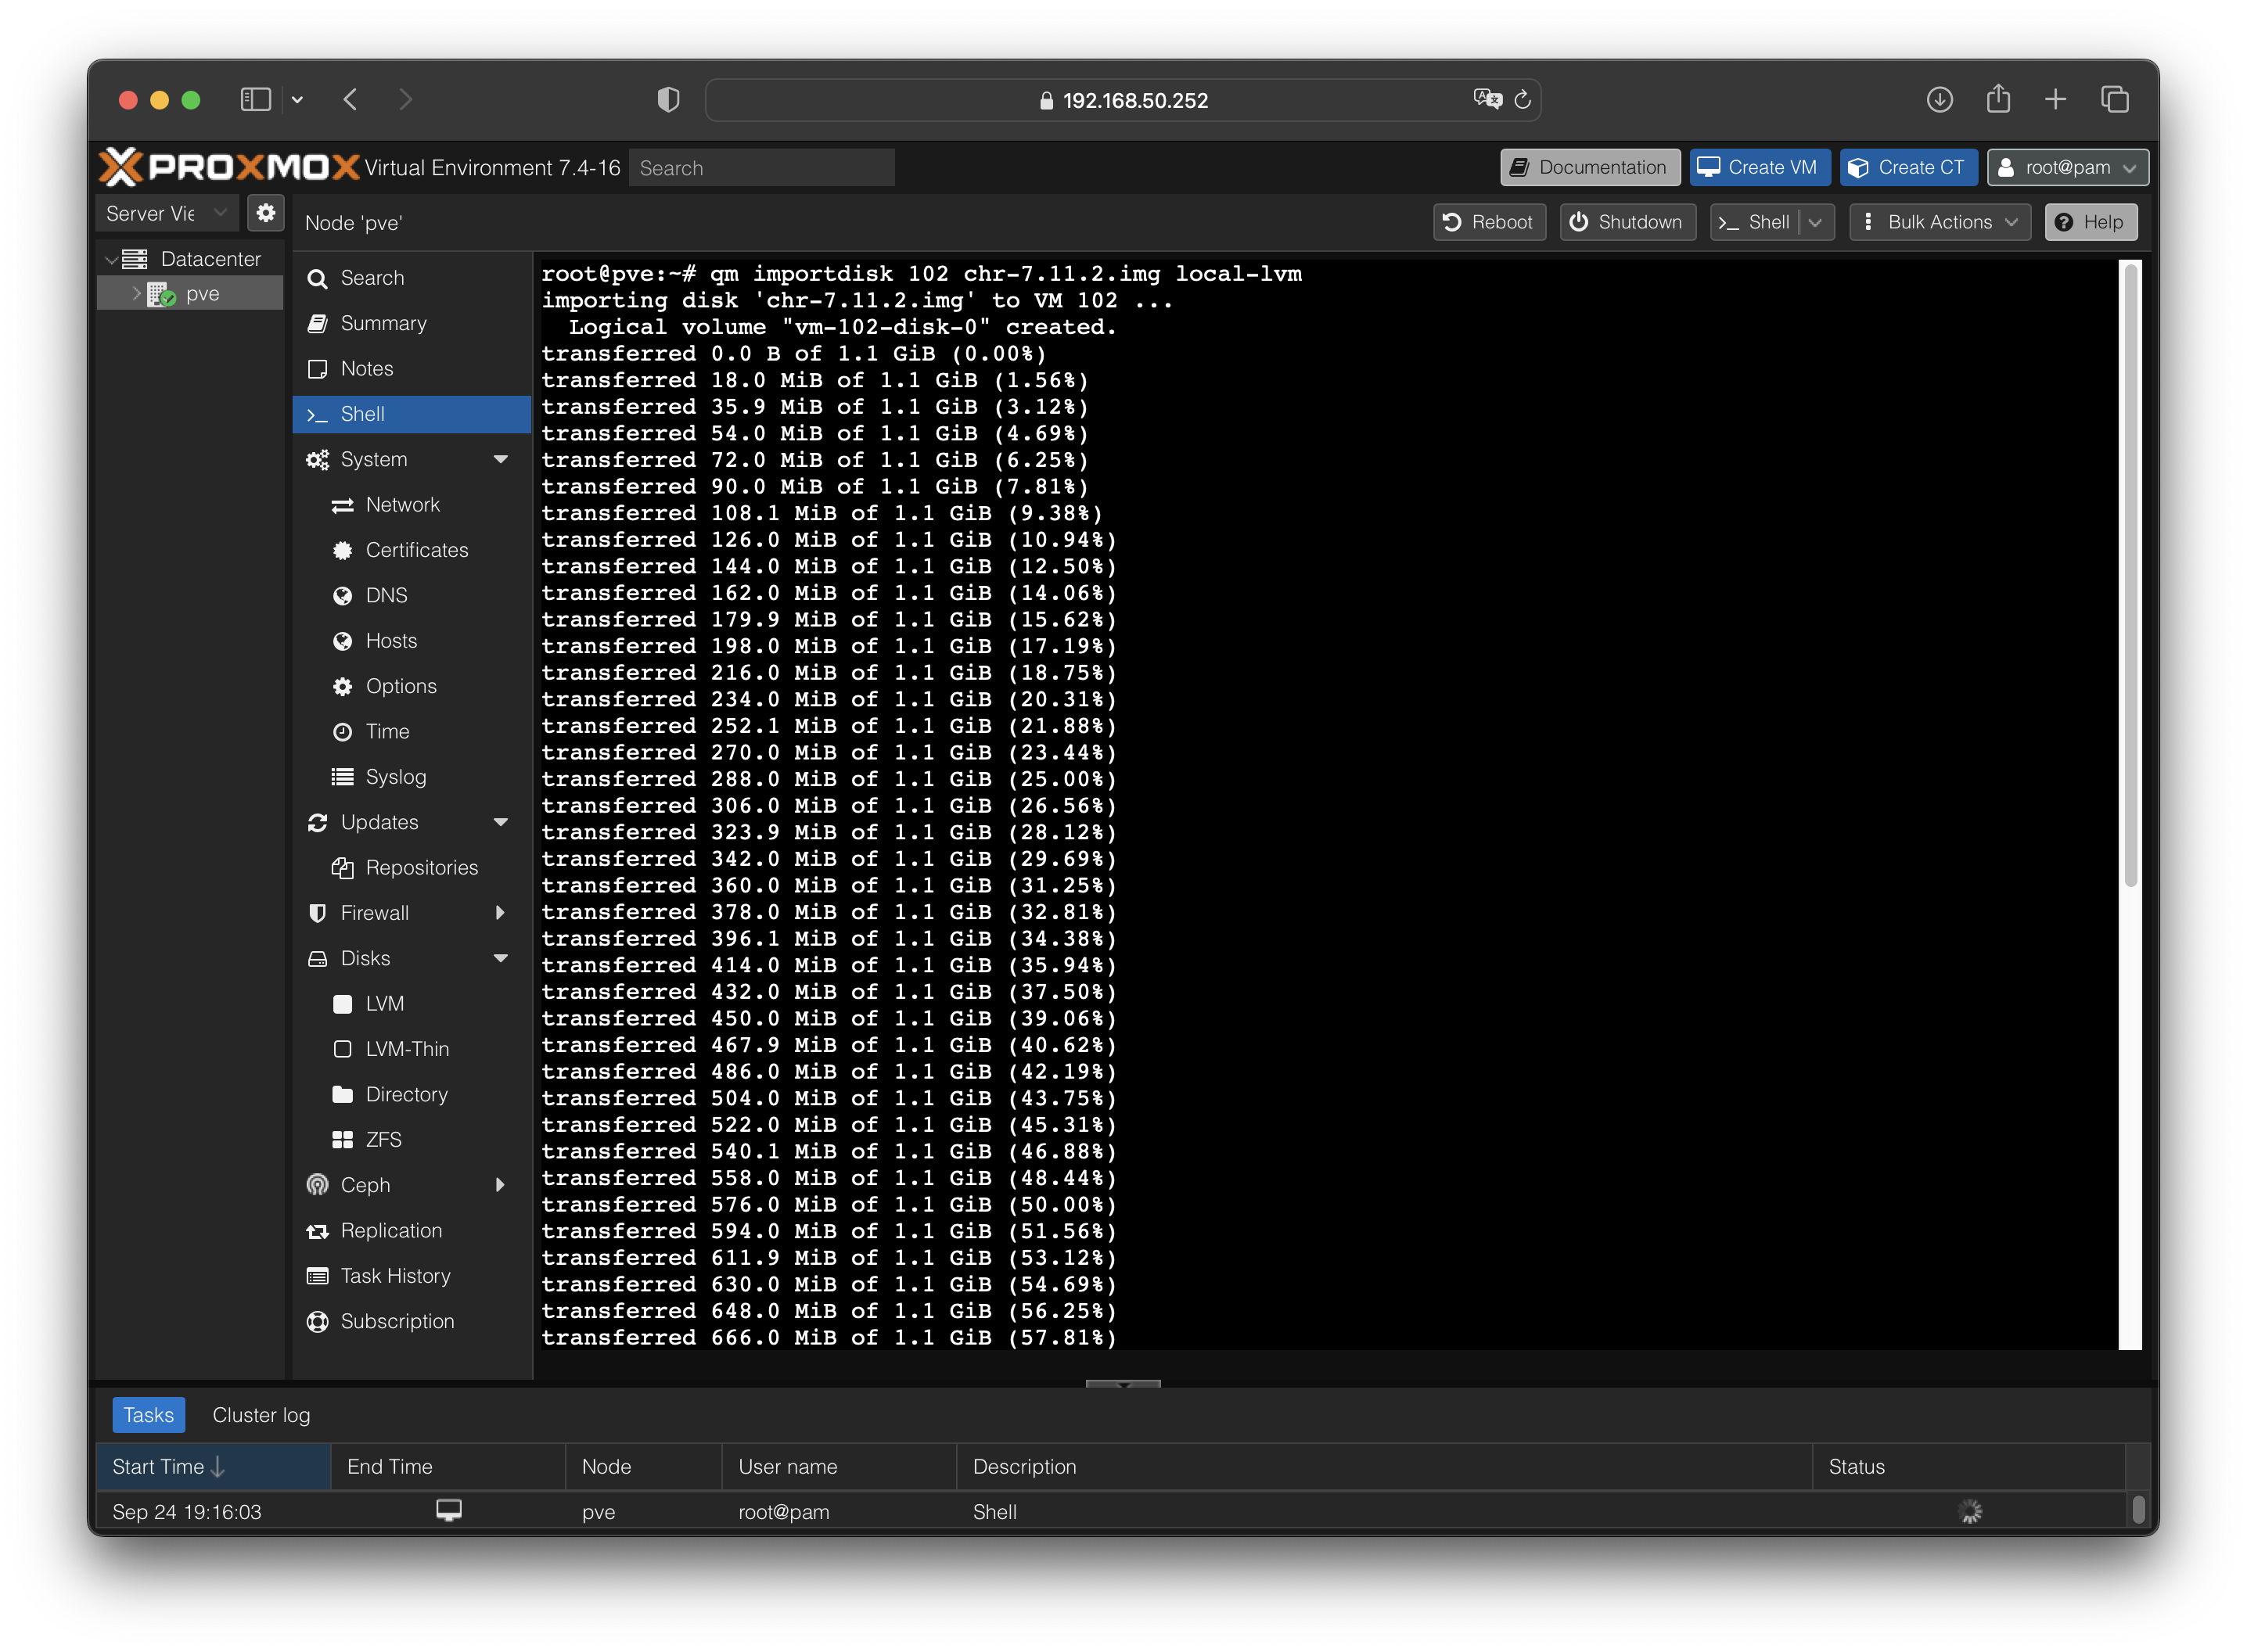
Task: Click the Reboot button
Action: tap(1488, 222)
